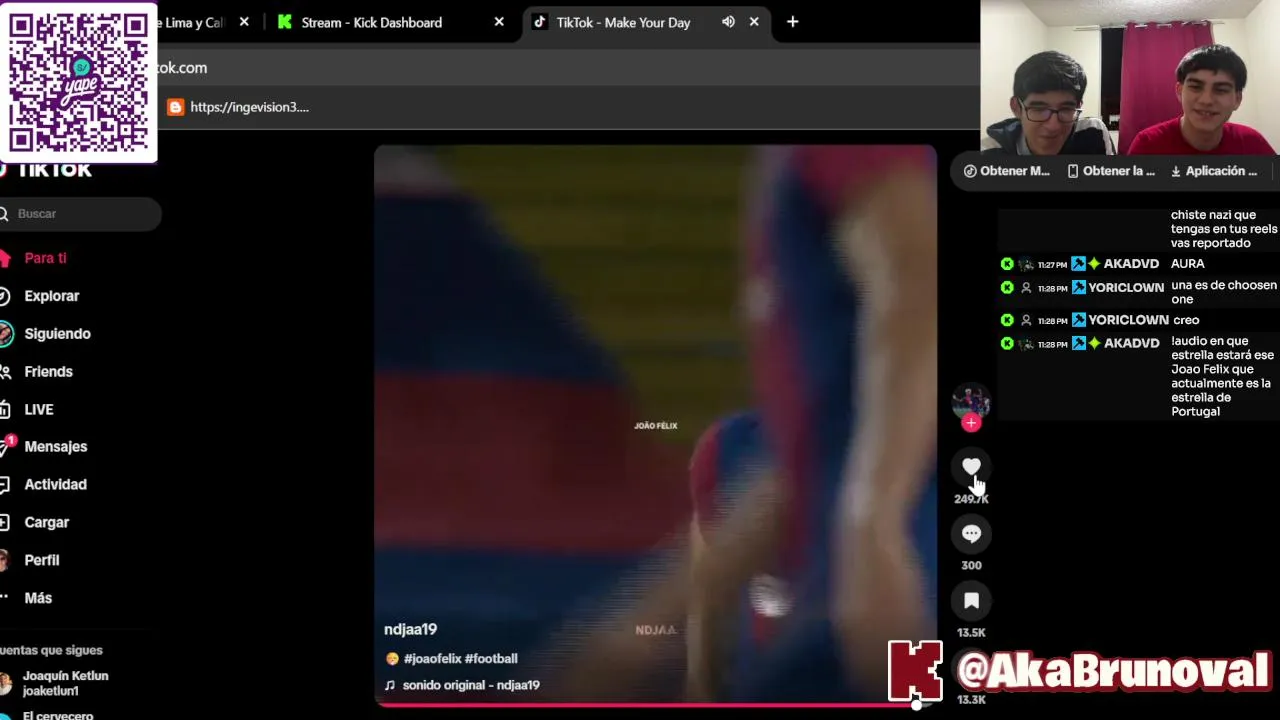Save the video with the bookmark icon
1280x720 pixels.
971,601
